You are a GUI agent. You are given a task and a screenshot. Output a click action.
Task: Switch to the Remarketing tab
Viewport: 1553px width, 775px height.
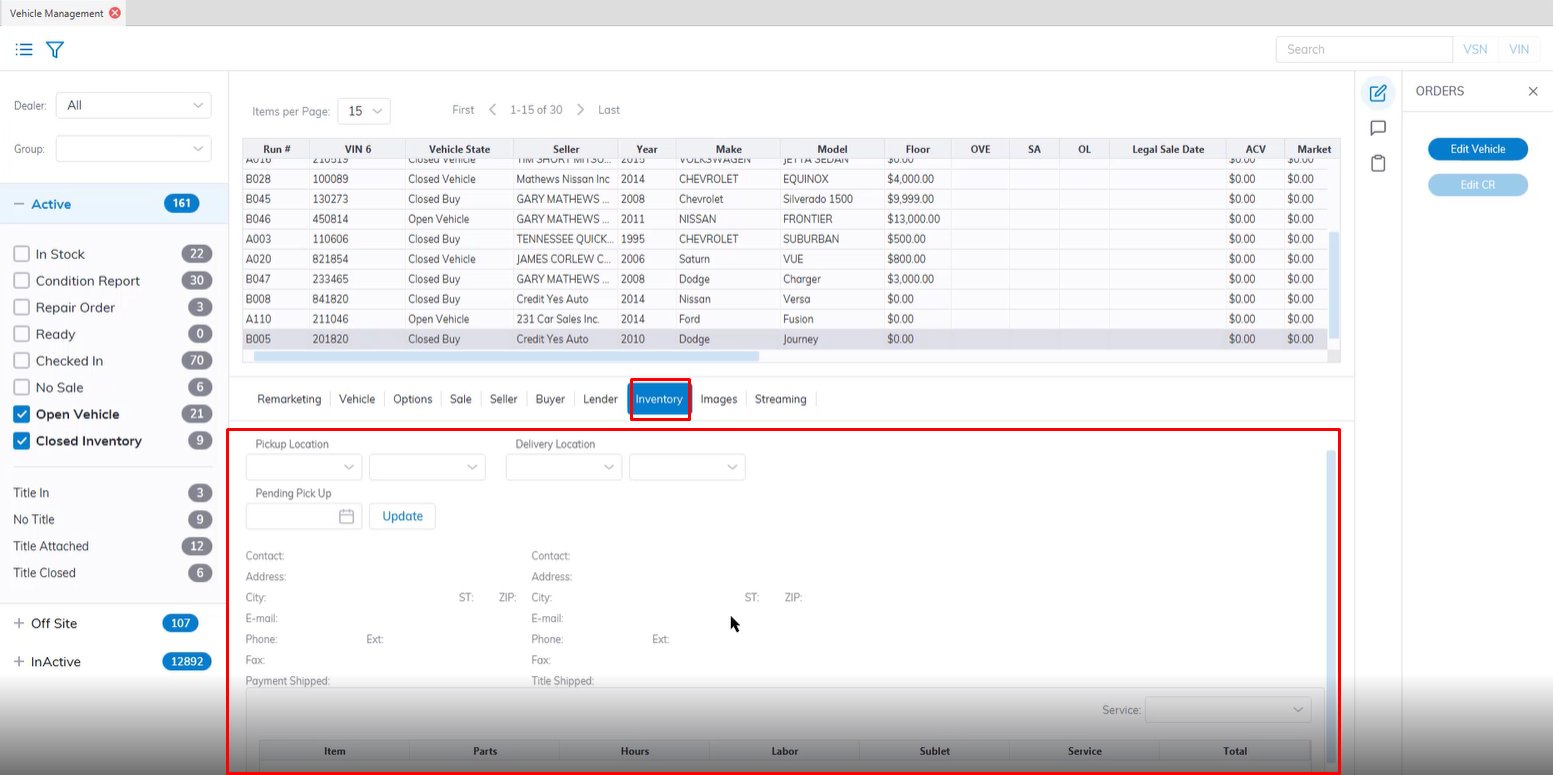(289, 399)
